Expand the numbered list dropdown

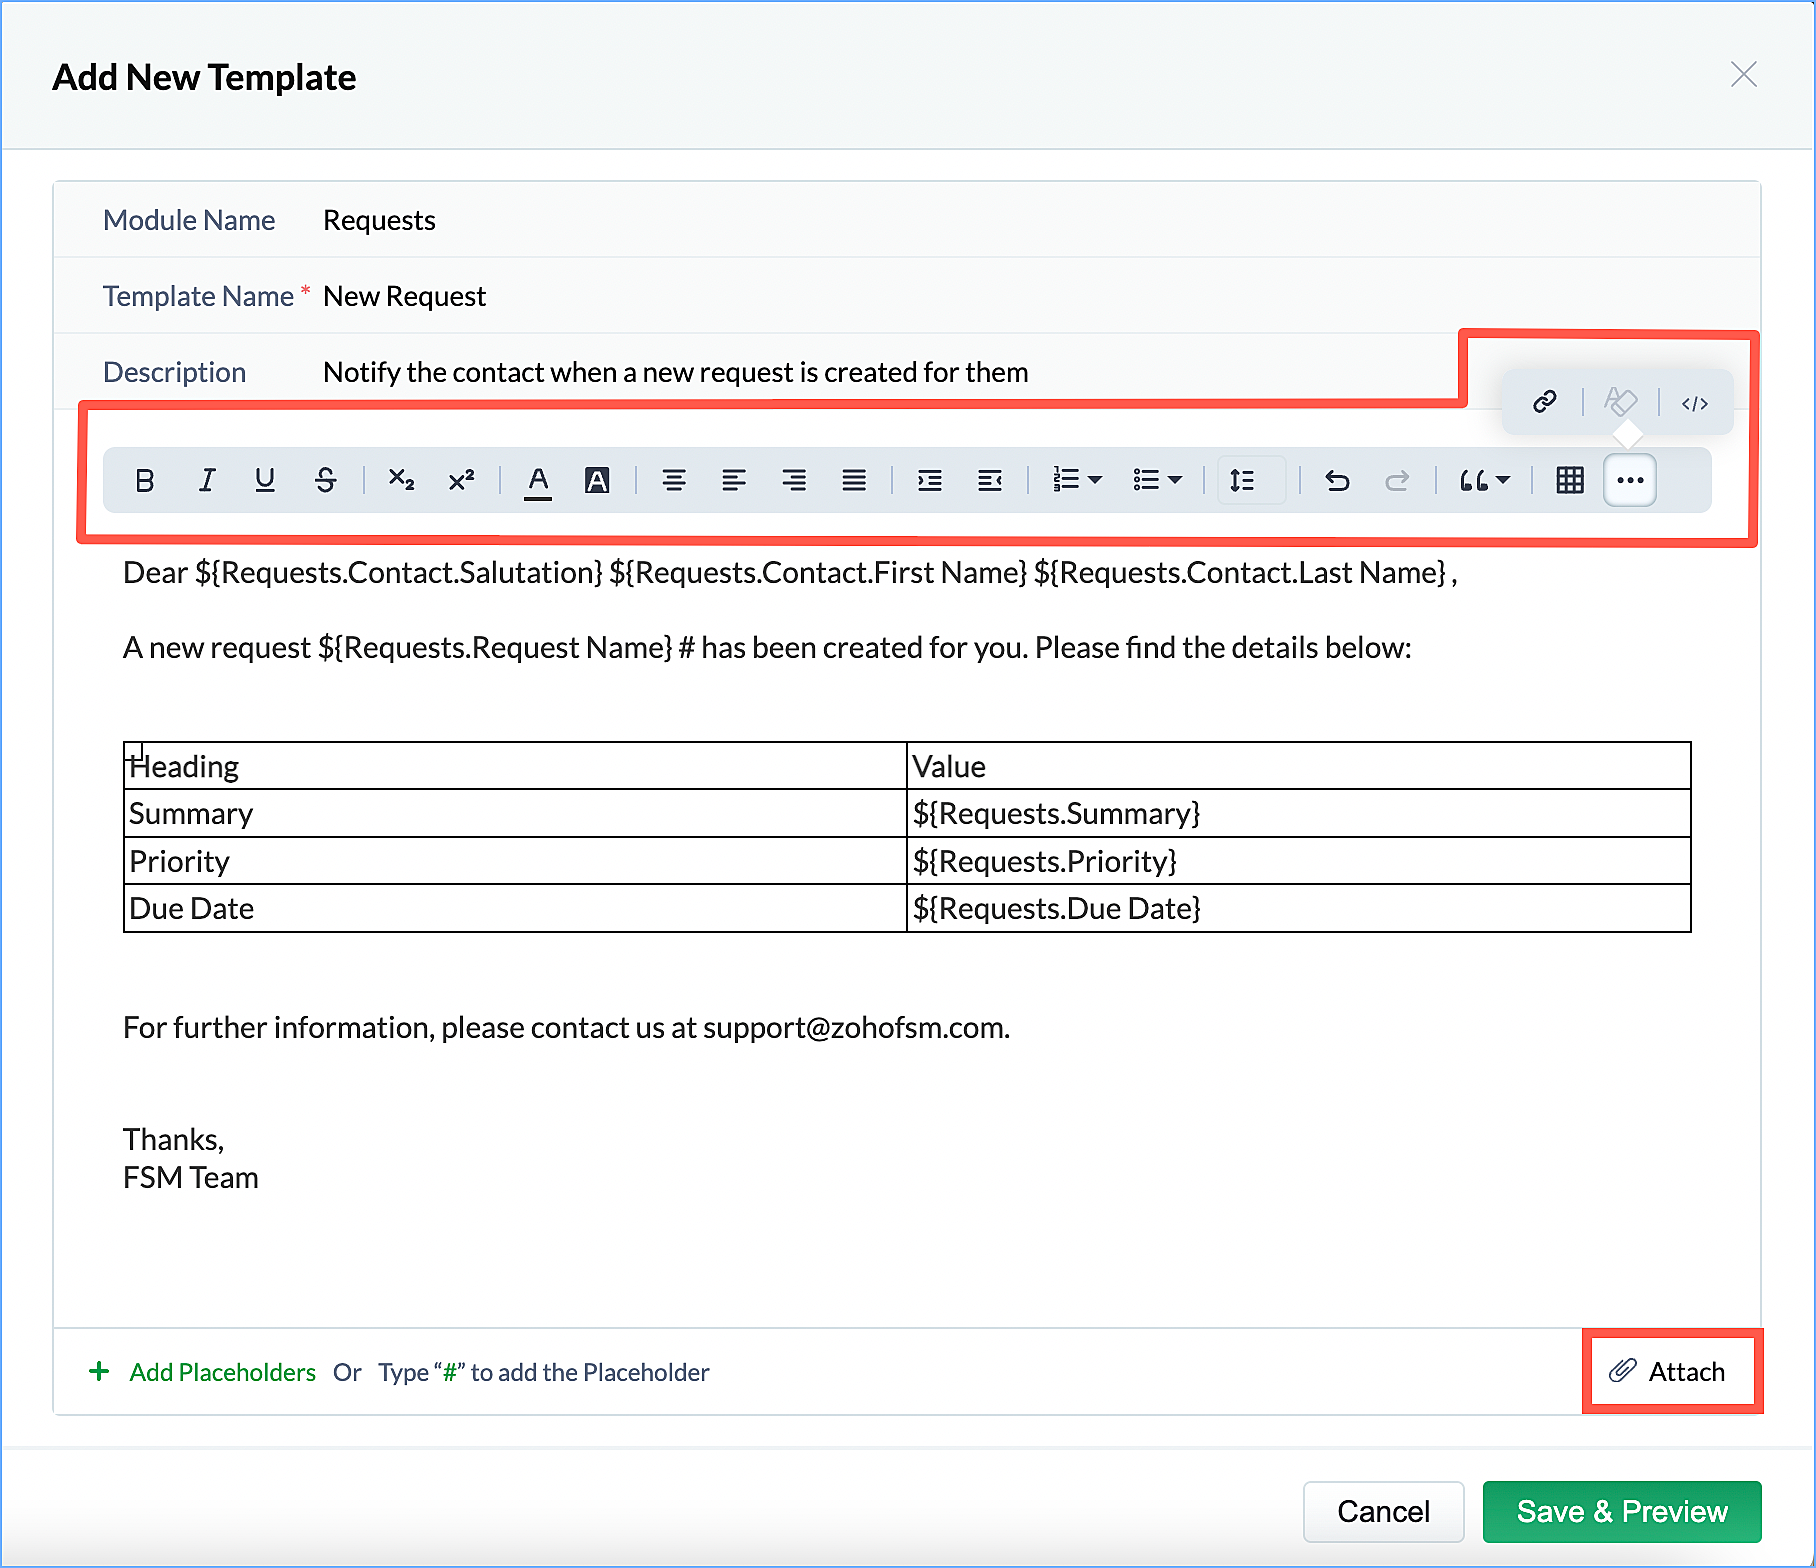1095,481
